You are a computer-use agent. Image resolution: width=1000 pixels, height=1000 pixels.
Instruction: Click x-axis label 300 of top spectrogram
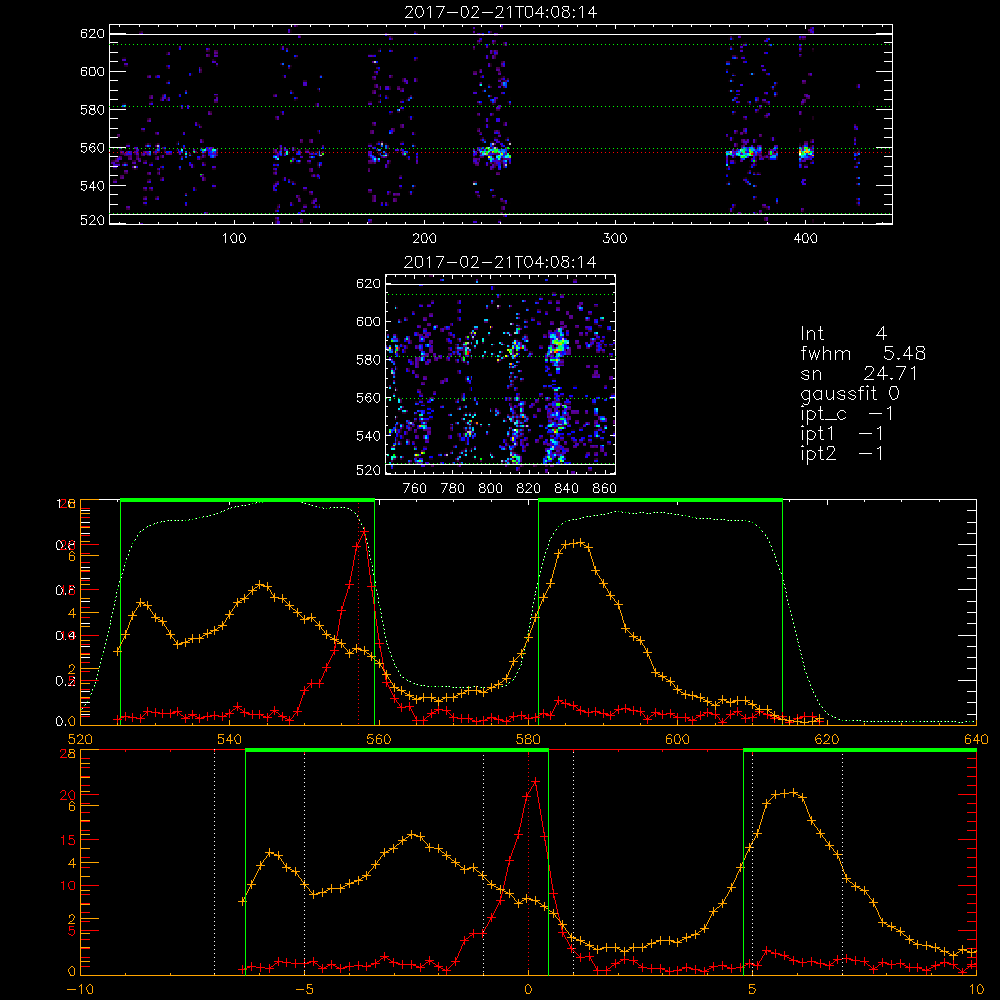point(615,239)
